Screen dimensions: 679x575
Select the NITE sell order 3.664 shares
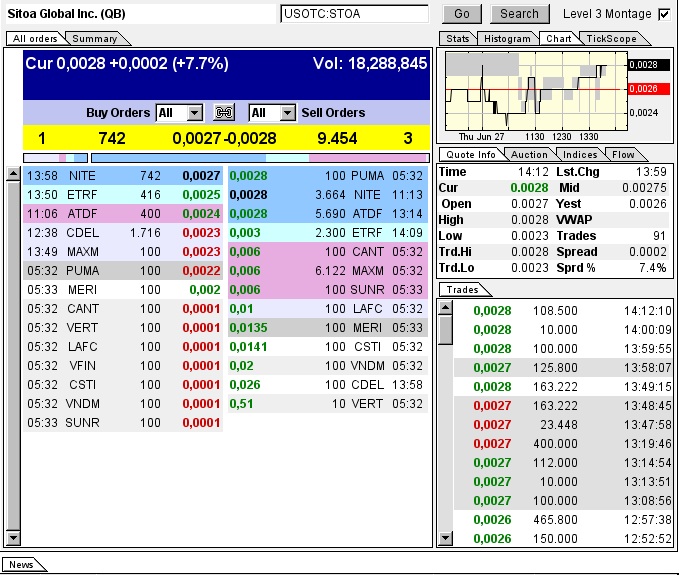[x=328, y=195]
